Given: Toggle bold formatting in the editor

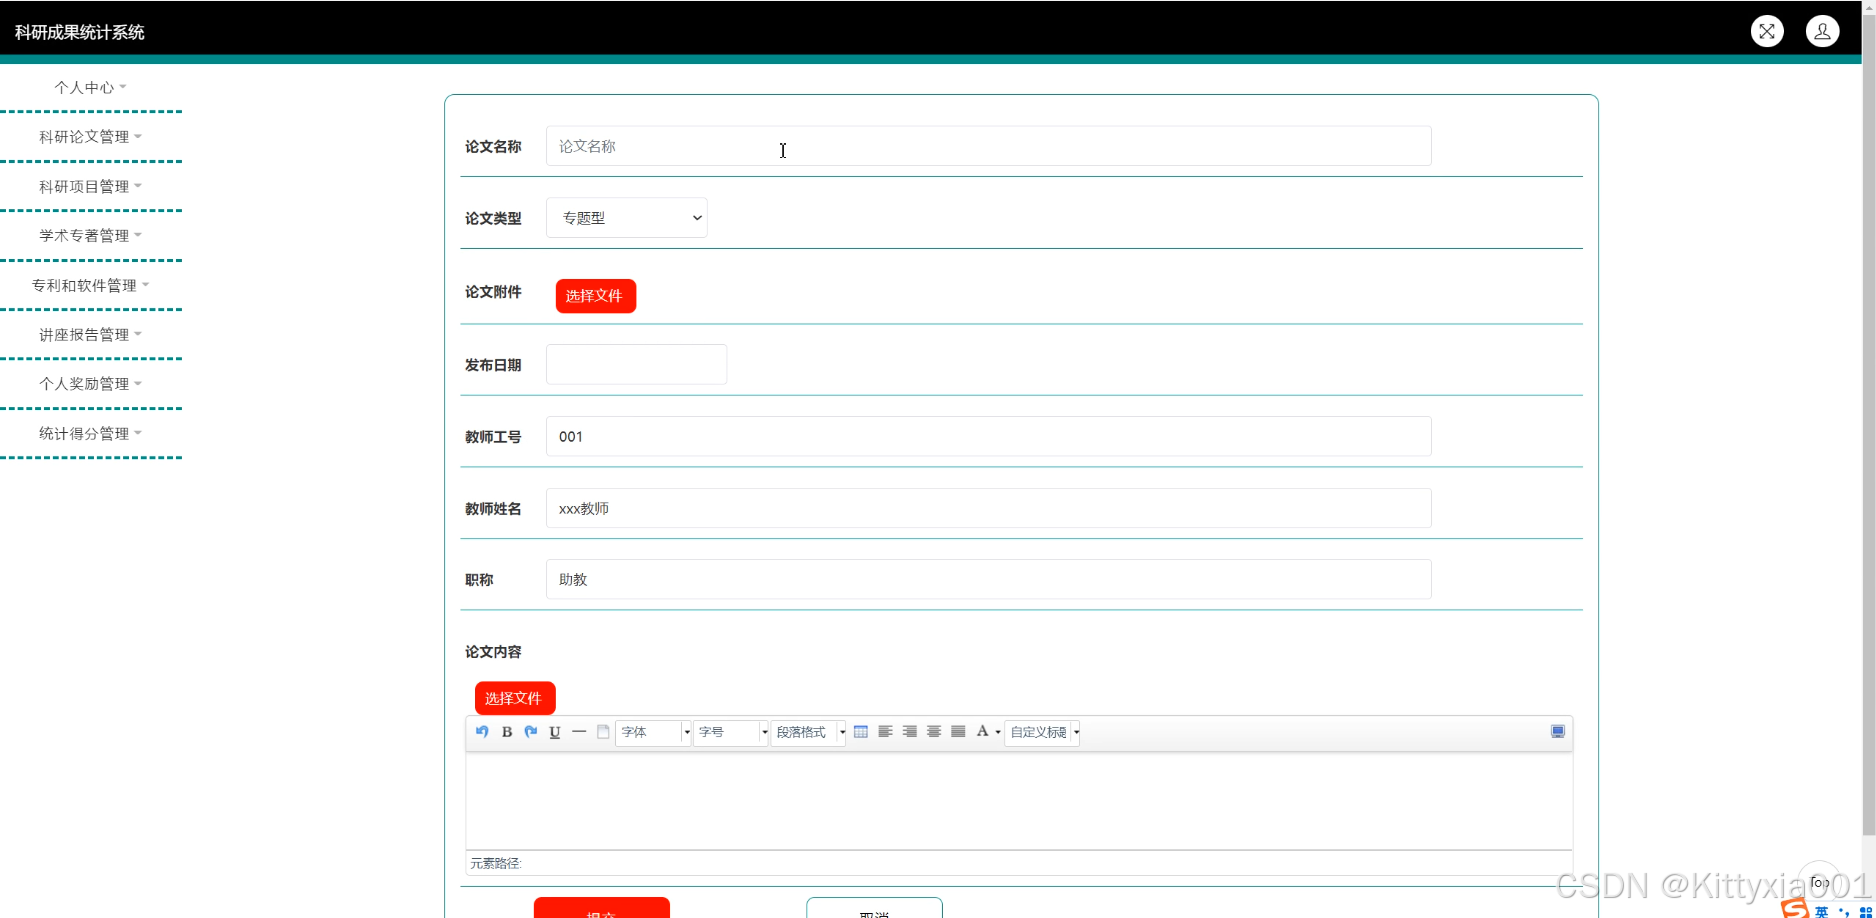Looking at the screenshot, I should point(507,732).
